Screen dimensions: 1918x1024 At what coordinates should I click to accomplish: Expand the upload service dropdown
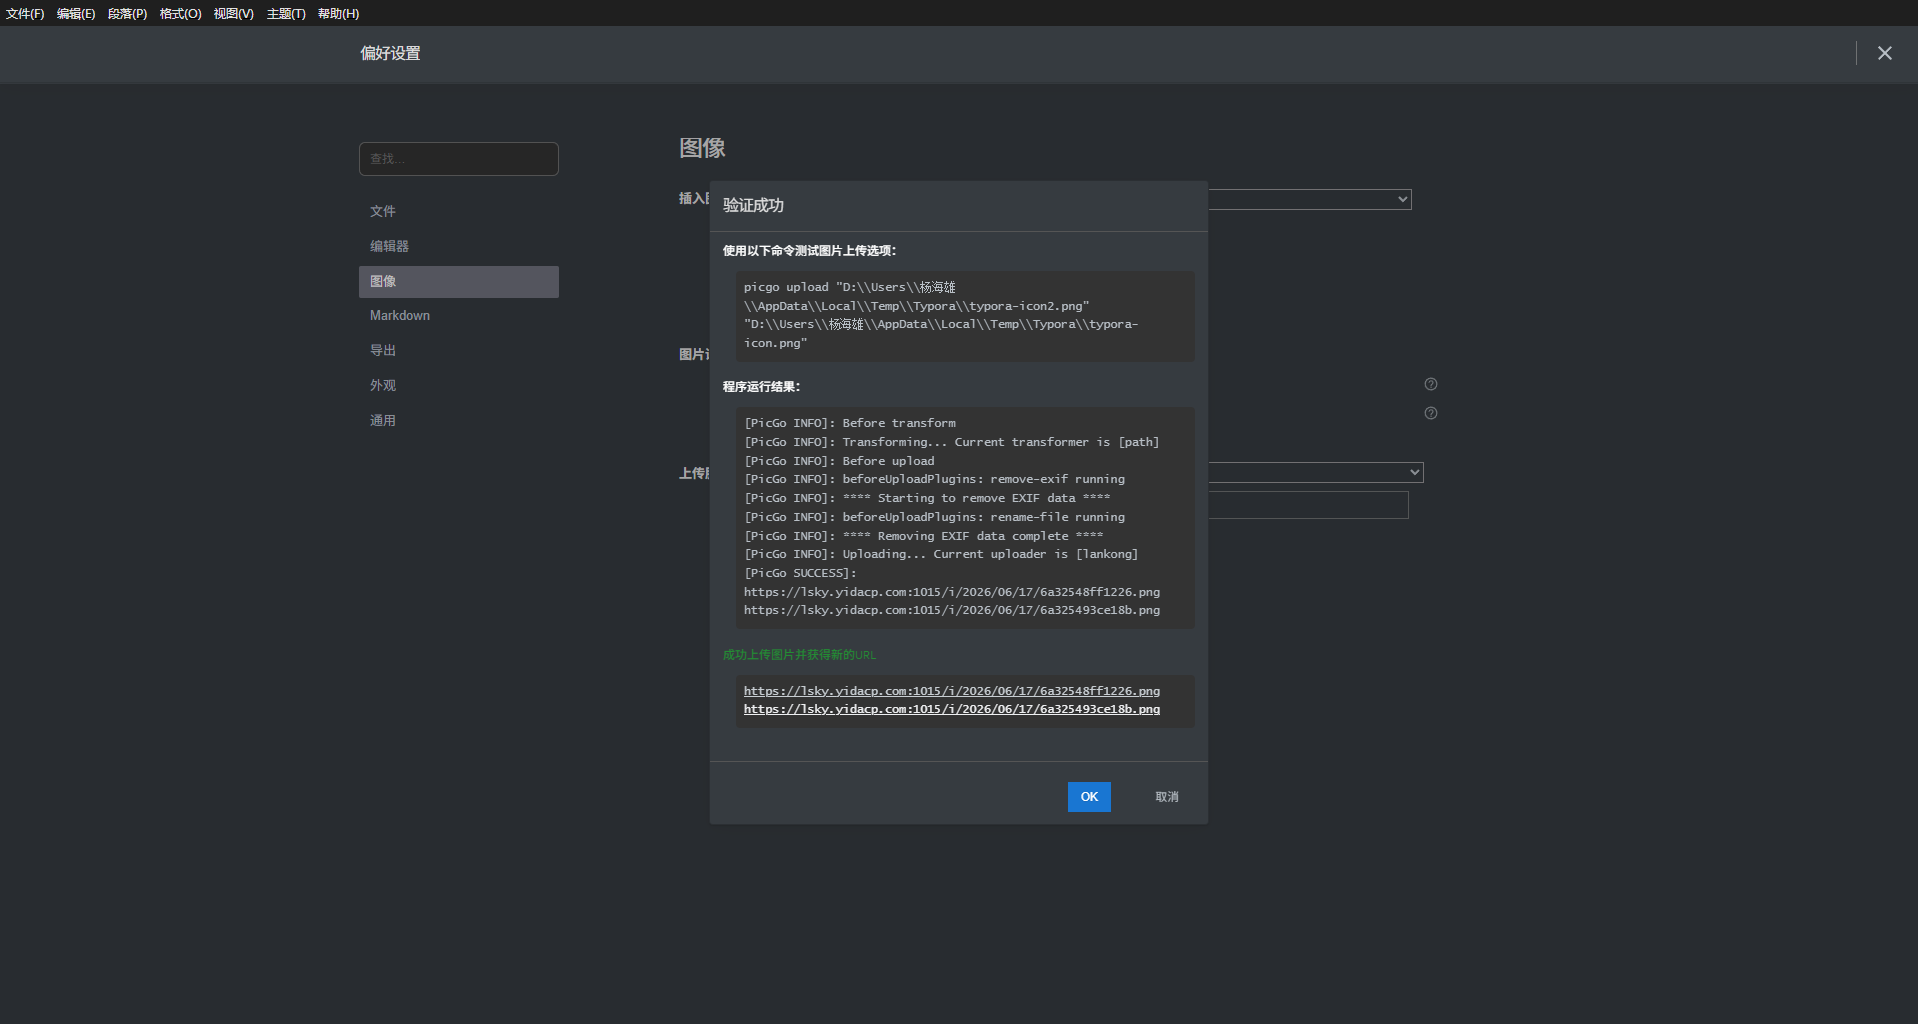tap(1316, 472)
